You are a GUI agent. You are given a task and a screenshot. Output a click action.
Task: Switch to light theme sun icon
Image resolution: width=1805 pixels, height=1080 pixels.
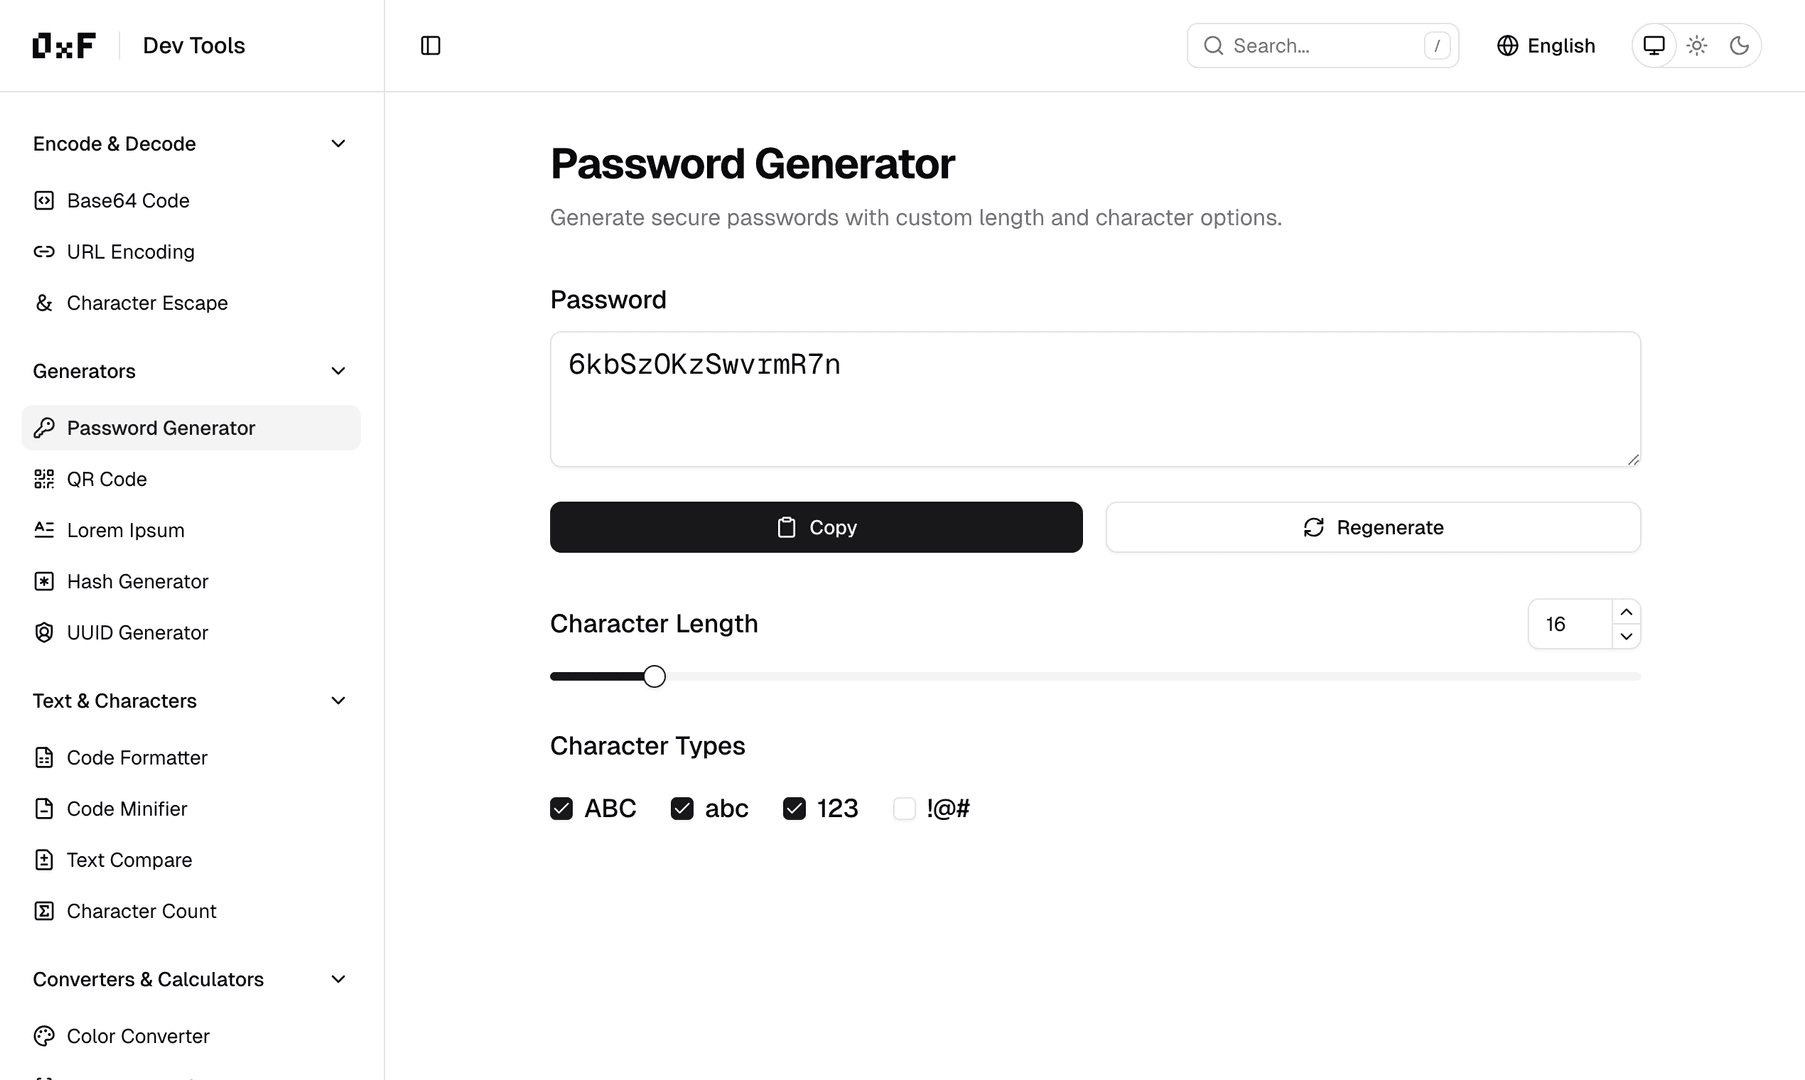[x=1697, y=46]
